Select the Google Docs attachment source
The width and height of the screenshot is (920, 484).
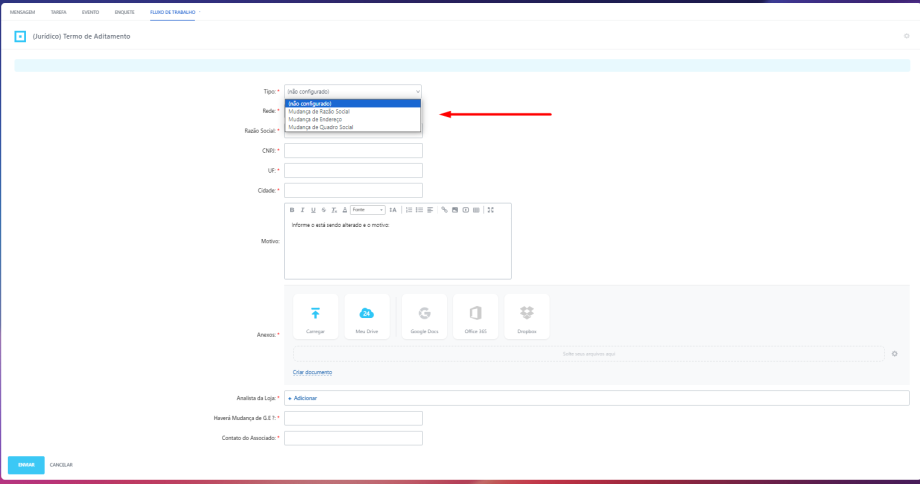(424, 315)
